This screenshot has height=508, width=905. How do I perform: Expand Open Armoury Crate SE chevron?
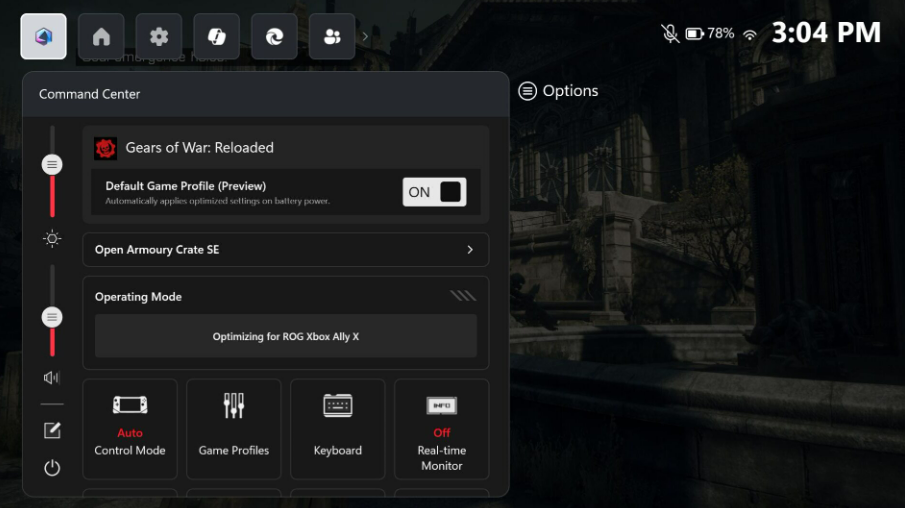(x=470, y=250)
